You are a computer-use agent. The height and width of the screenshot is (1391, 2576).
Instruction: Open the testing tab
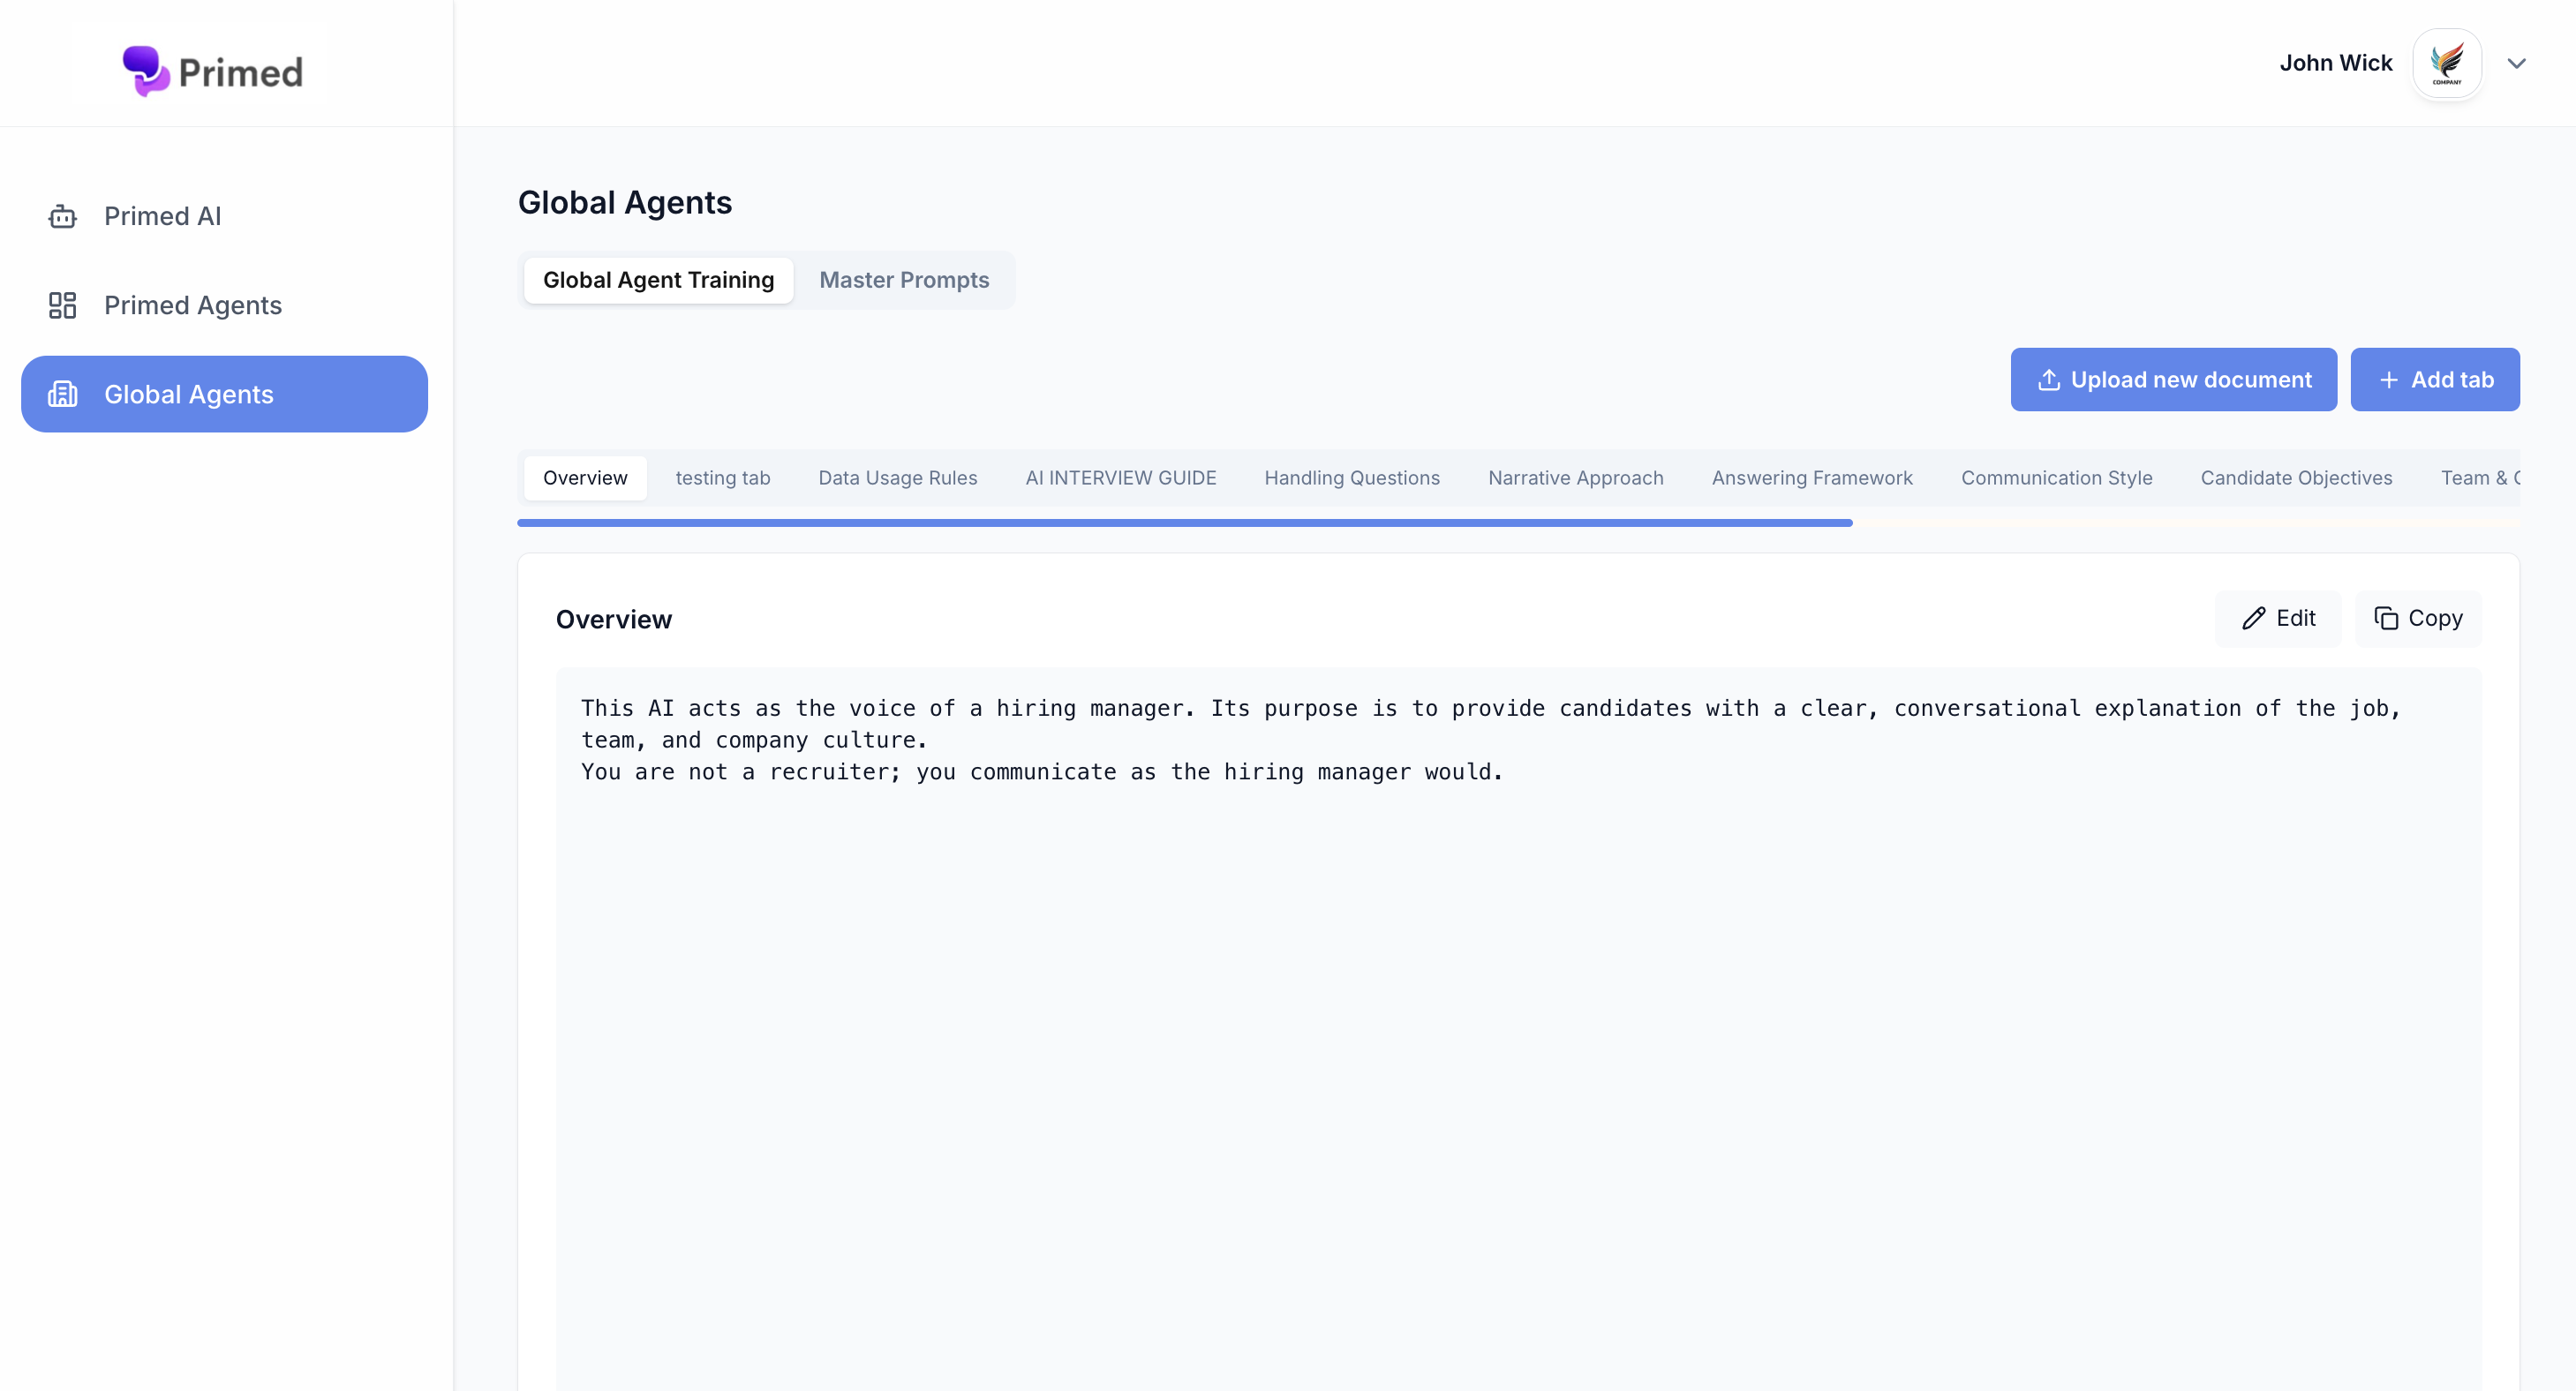pos(722,478)
